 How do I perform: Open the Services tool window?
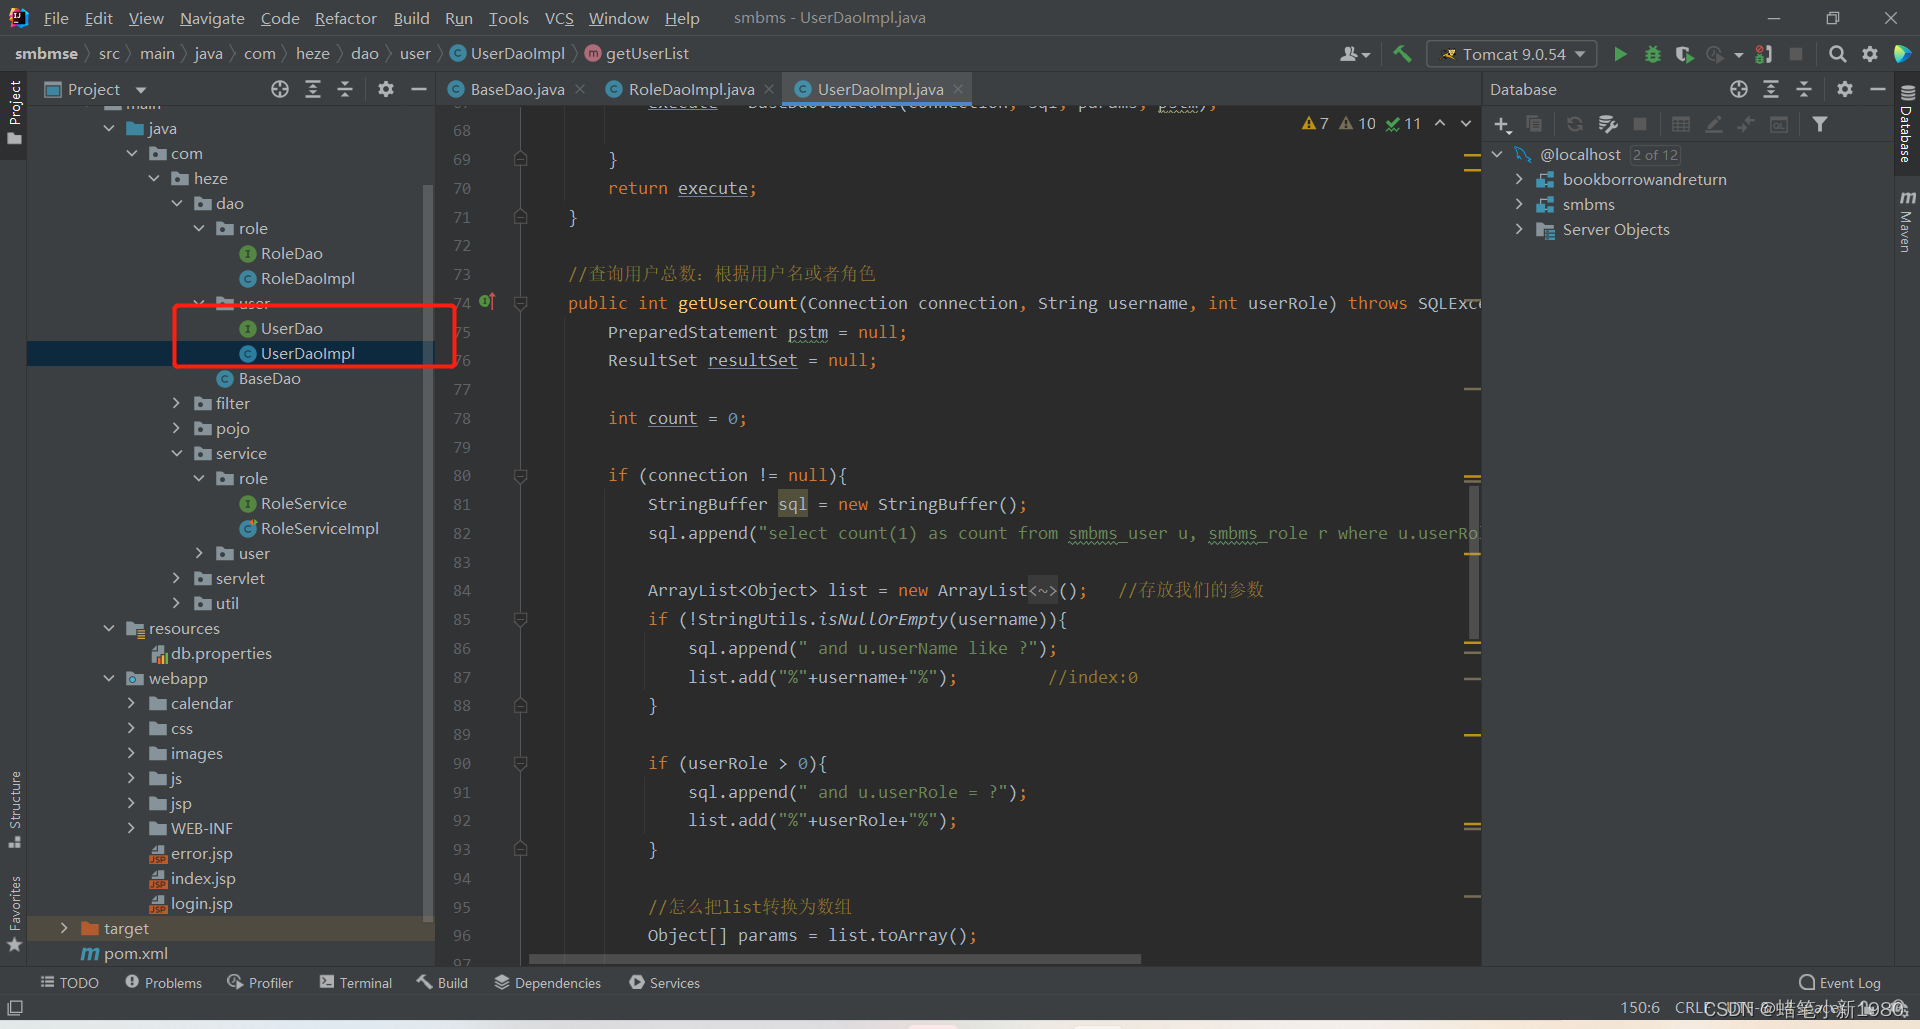[665, 983]
